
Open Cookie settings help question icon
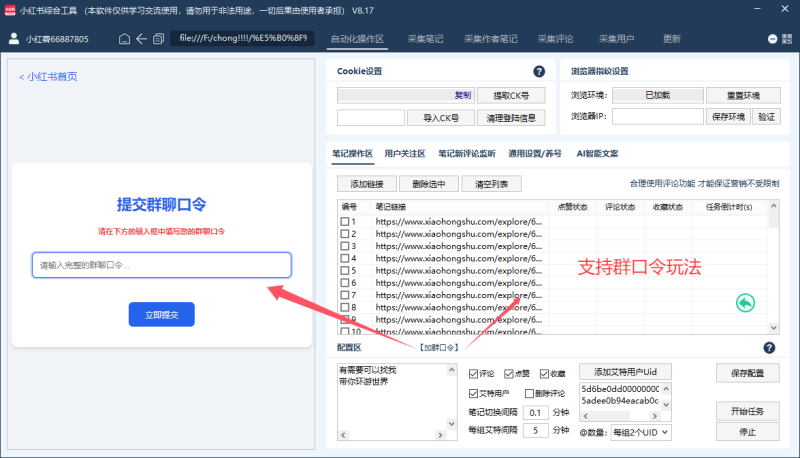click(539, 71)
